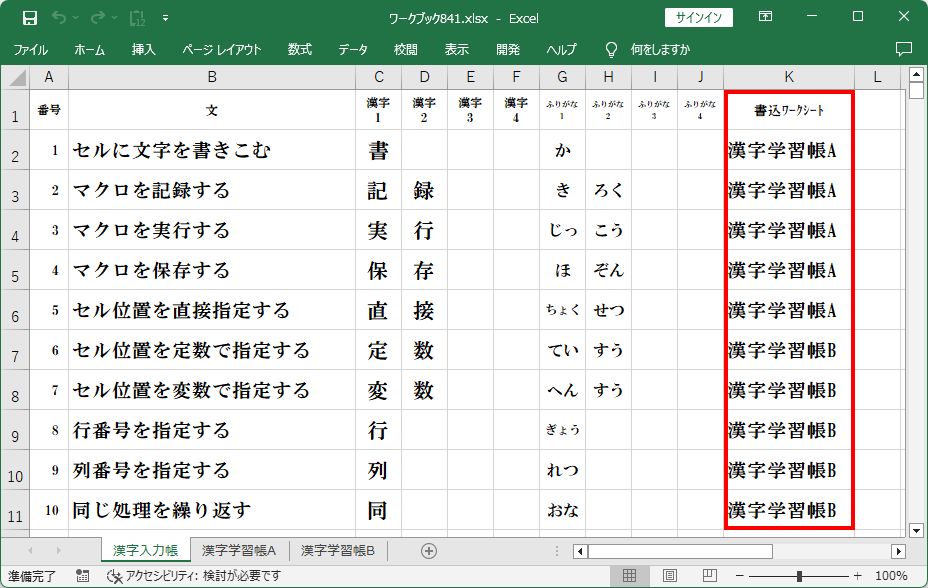Select the cell マクロを実行する

(x=212, y=230)
